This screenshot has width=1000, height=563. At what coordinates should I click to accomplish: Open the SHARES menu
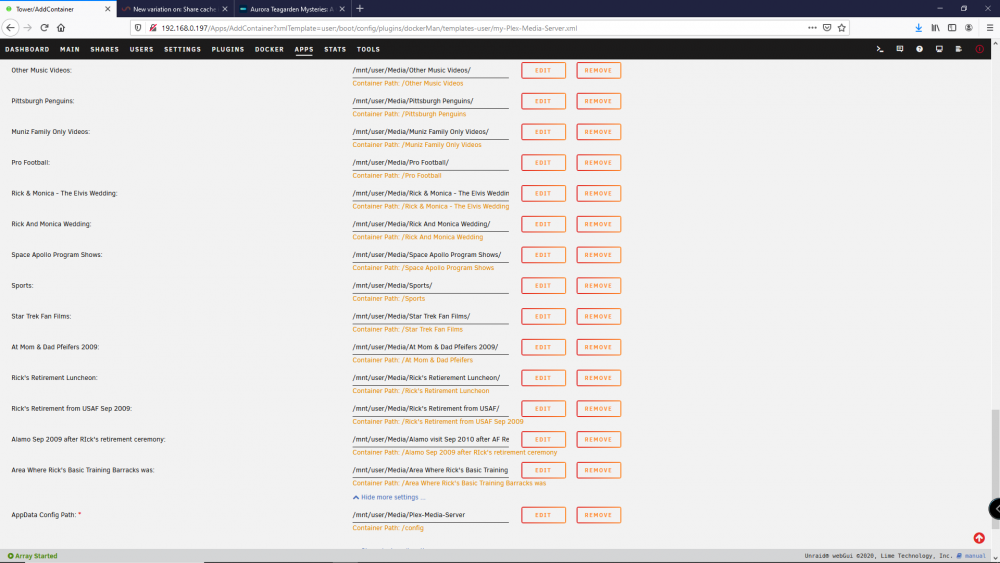105,49
